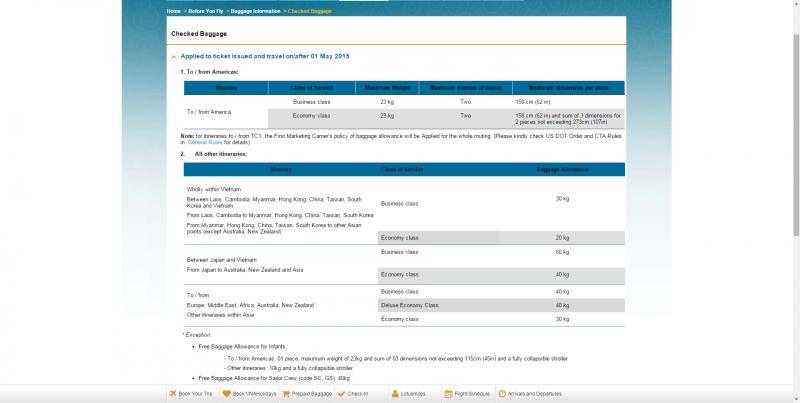Open the Home breadcrumb link

[173, 10]
